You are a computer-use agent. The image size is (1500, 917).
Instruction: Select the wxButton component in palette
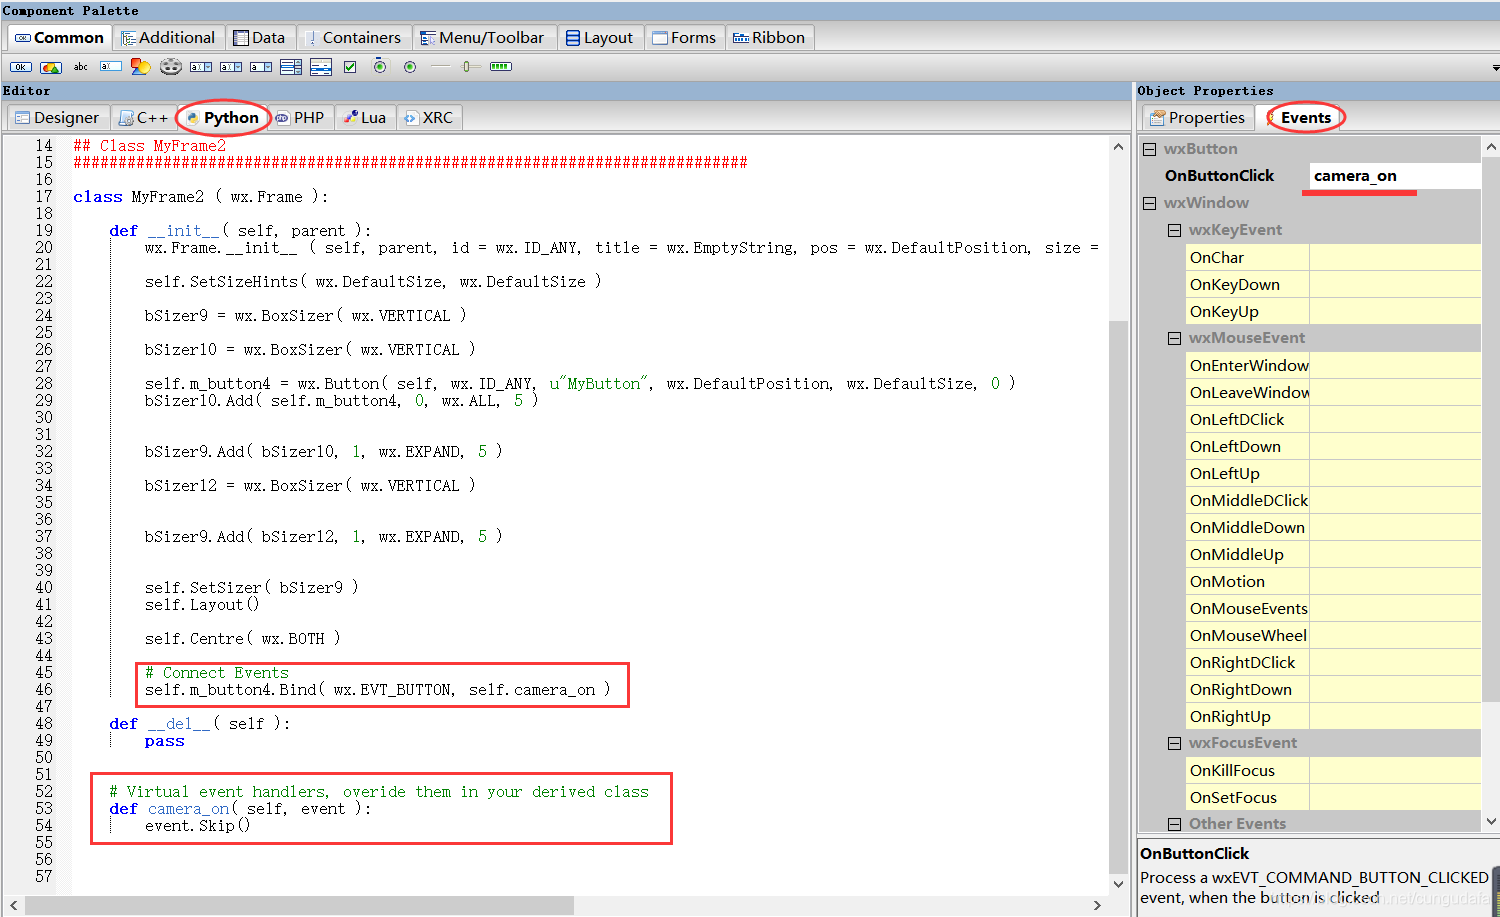point(21,67)
